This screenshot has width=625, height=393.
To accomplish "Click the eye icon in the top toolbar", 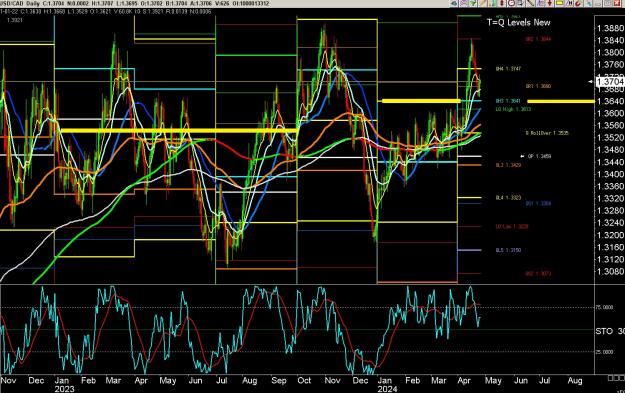I will coord(454,3).
